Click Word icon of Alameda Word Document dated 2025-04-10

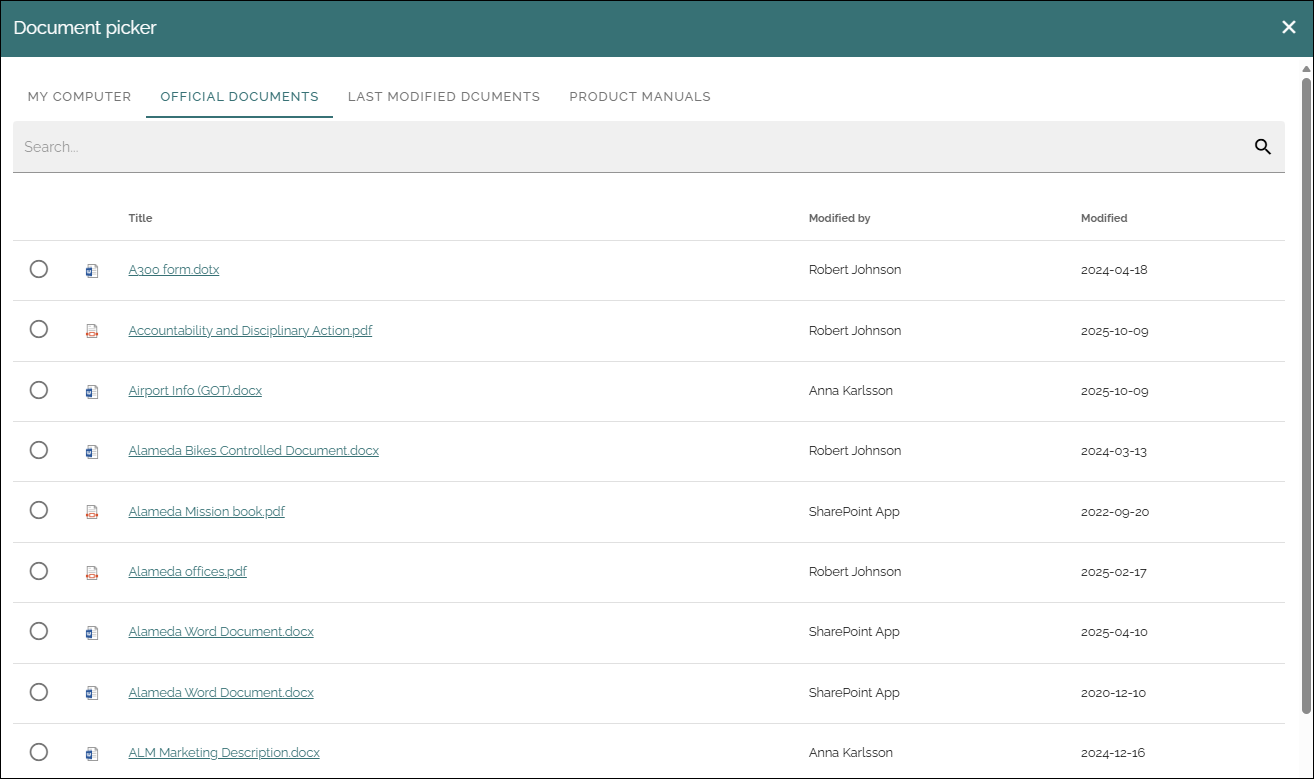coord(92,632)
